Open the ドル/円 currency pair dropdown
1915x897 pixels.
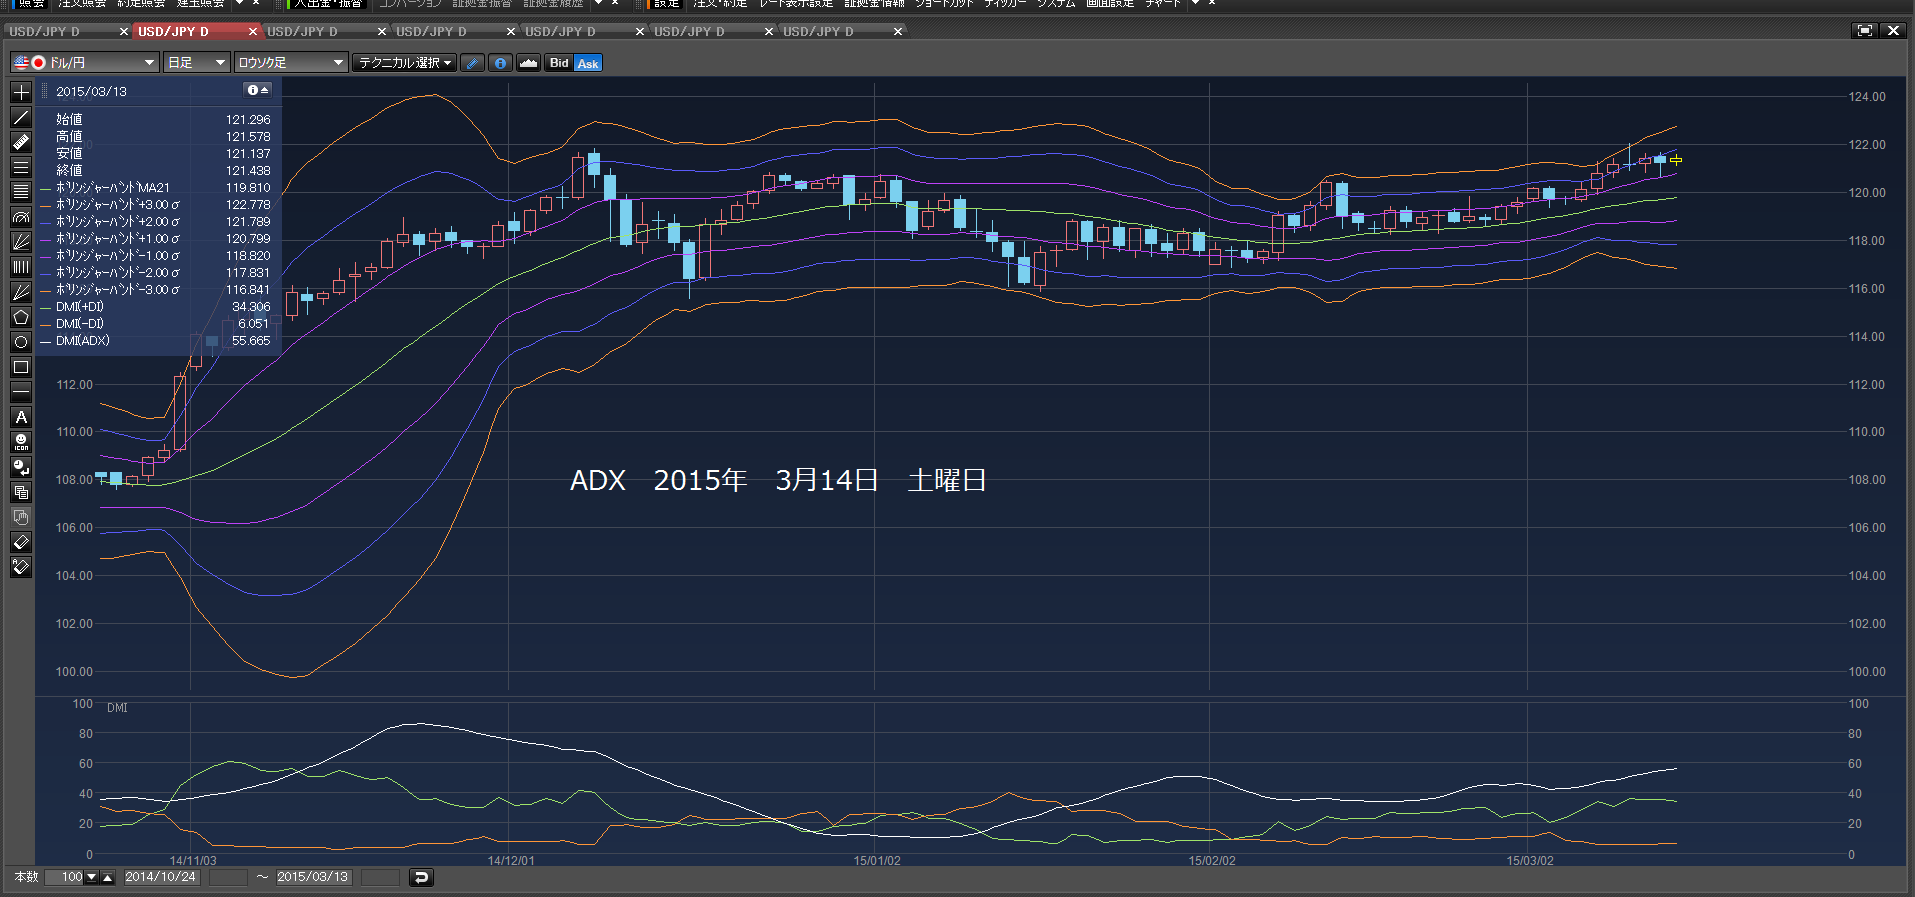85,62
